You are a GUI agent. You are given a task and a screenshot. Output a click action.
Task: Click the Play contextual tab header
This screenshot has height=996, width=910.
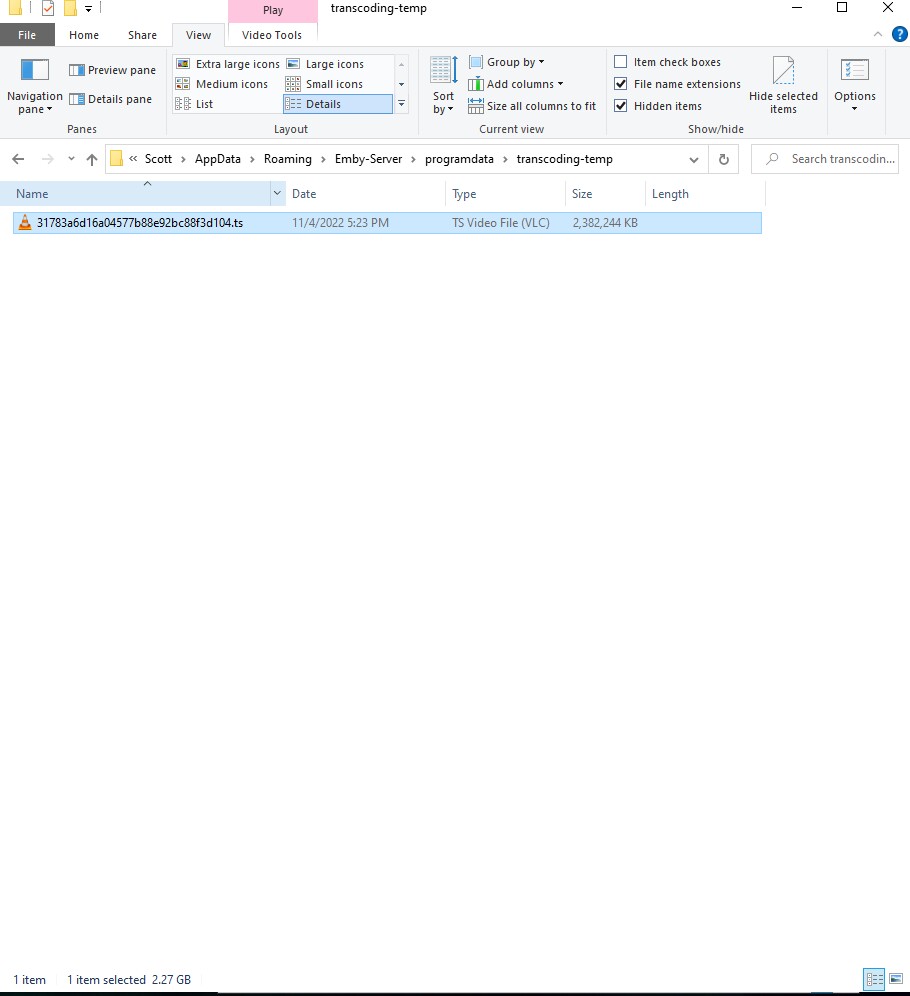click(x=273, y=10)
